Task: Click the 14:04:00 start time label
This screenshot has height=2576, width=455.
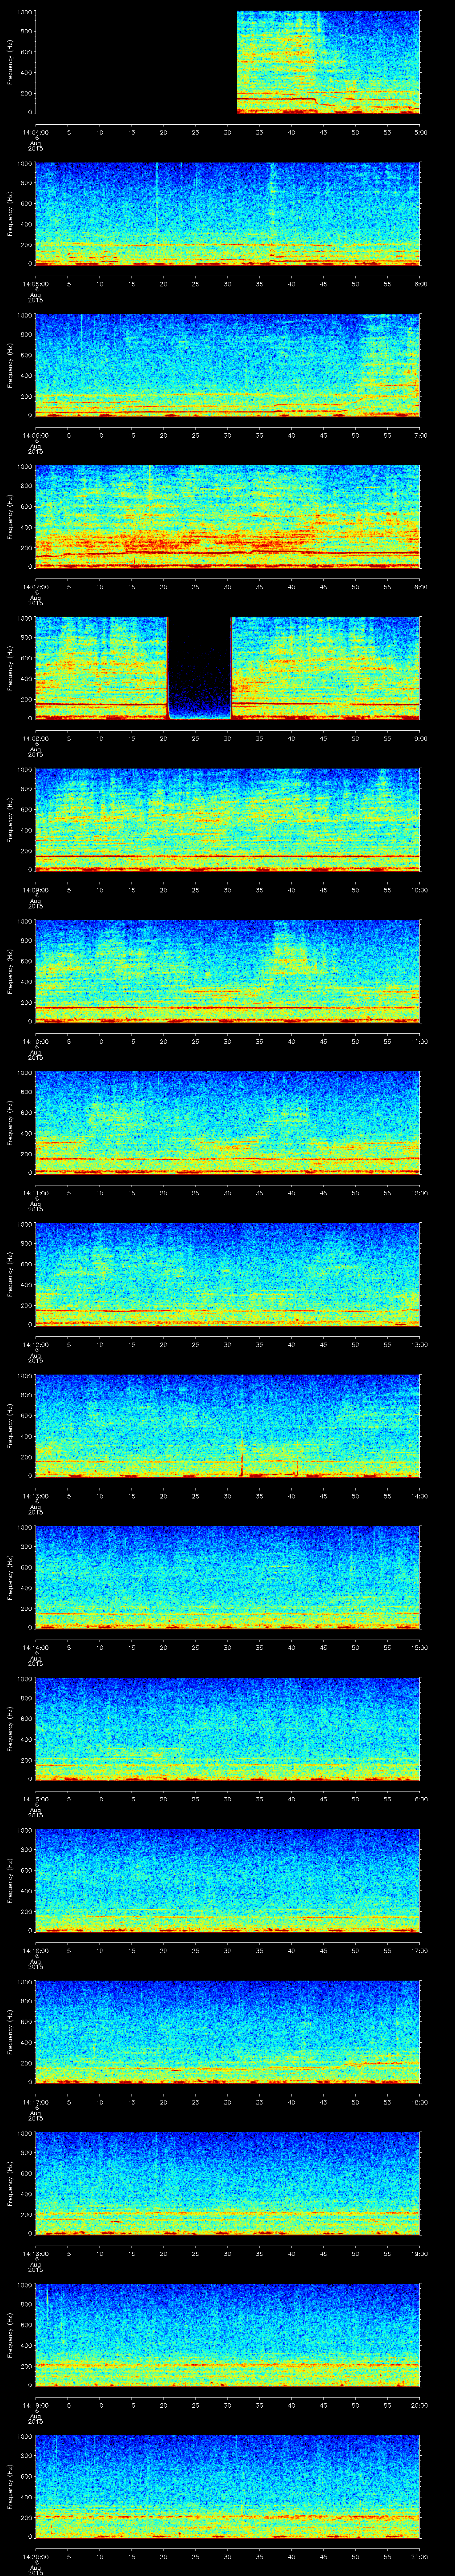Action: 35,132
